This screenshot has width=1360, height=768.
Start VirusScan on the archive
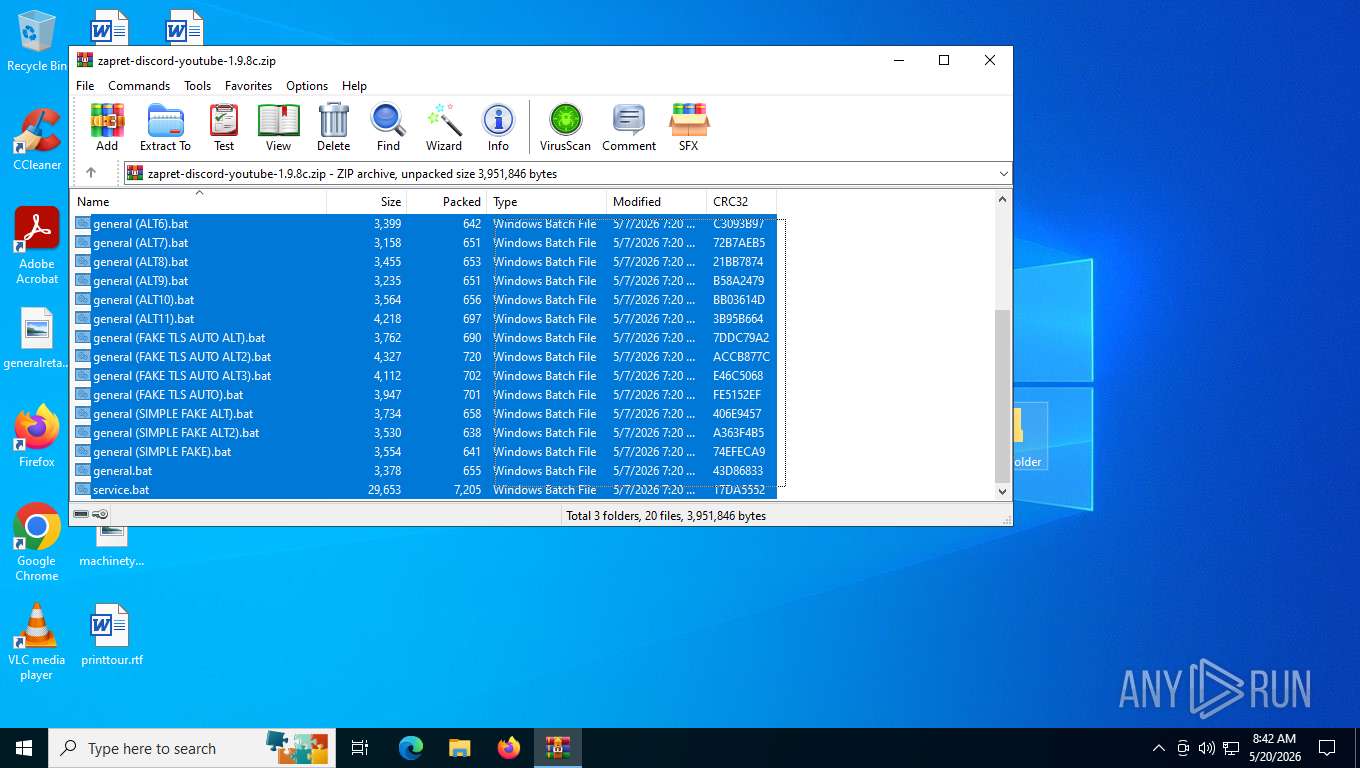565,127
